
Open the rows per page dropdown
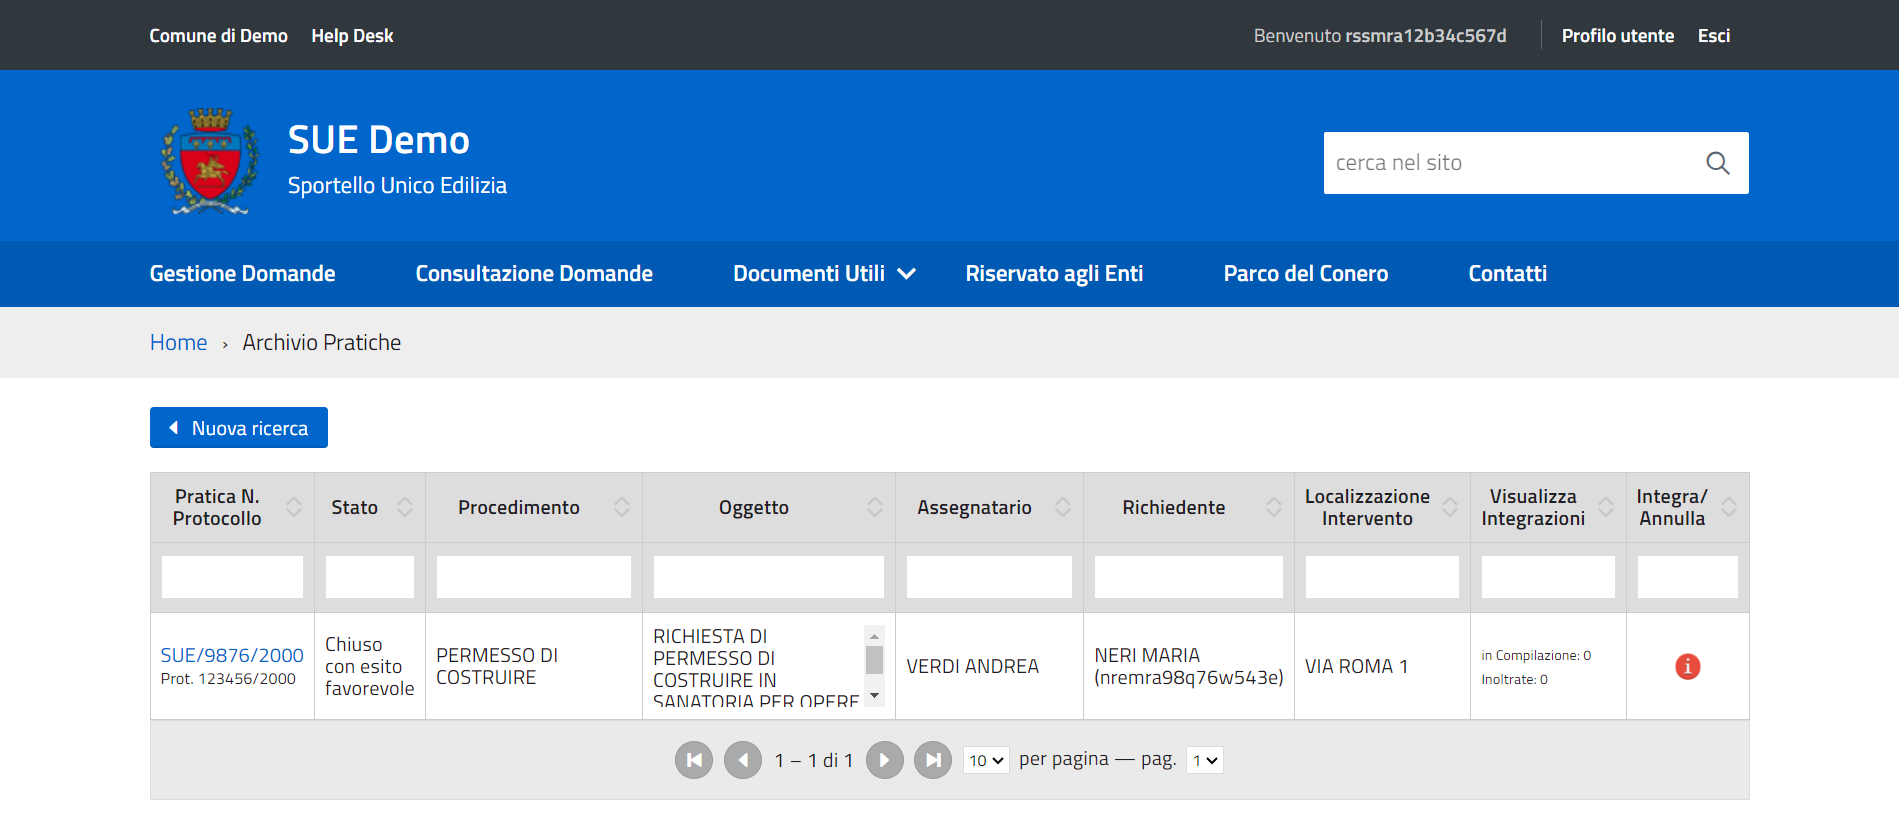point(986,760)
